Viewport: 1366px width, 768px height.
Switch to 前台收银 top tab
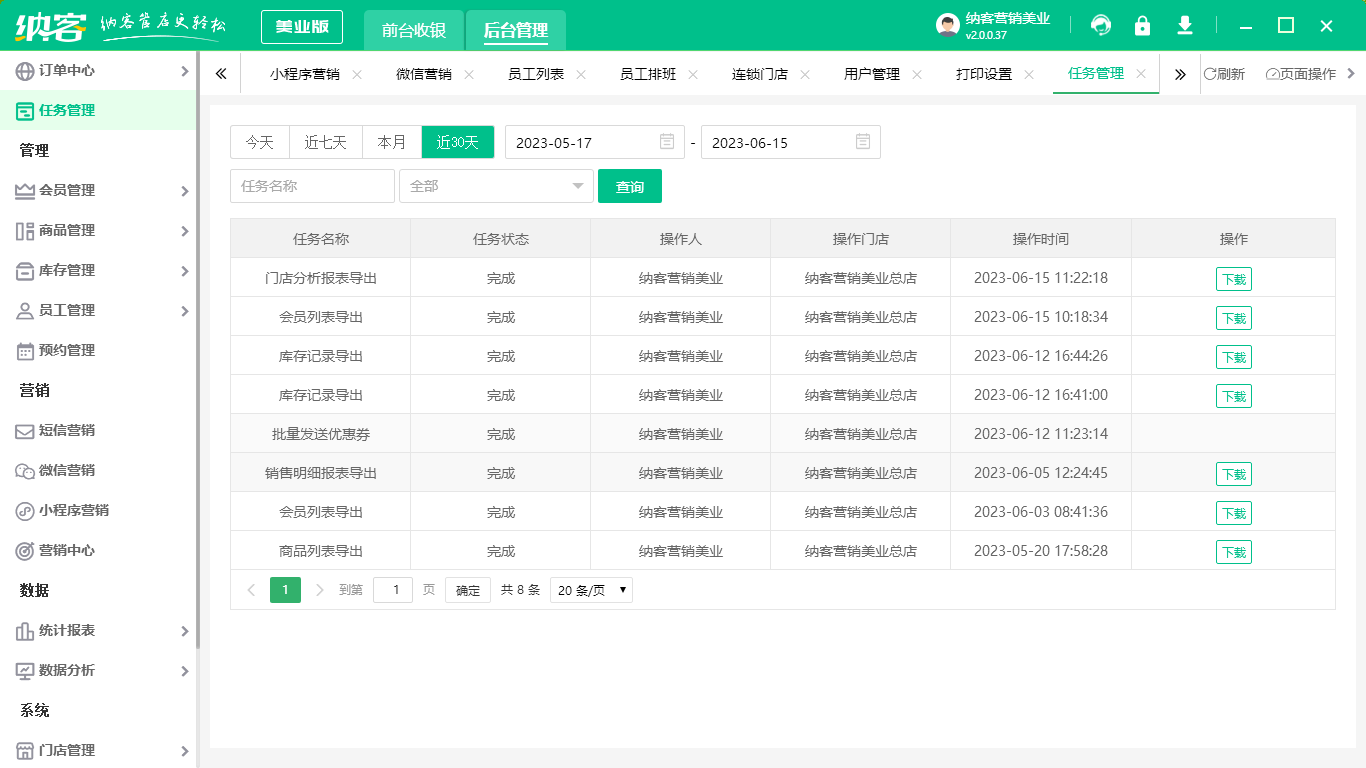pyautogui.click(x=414, y=30)
